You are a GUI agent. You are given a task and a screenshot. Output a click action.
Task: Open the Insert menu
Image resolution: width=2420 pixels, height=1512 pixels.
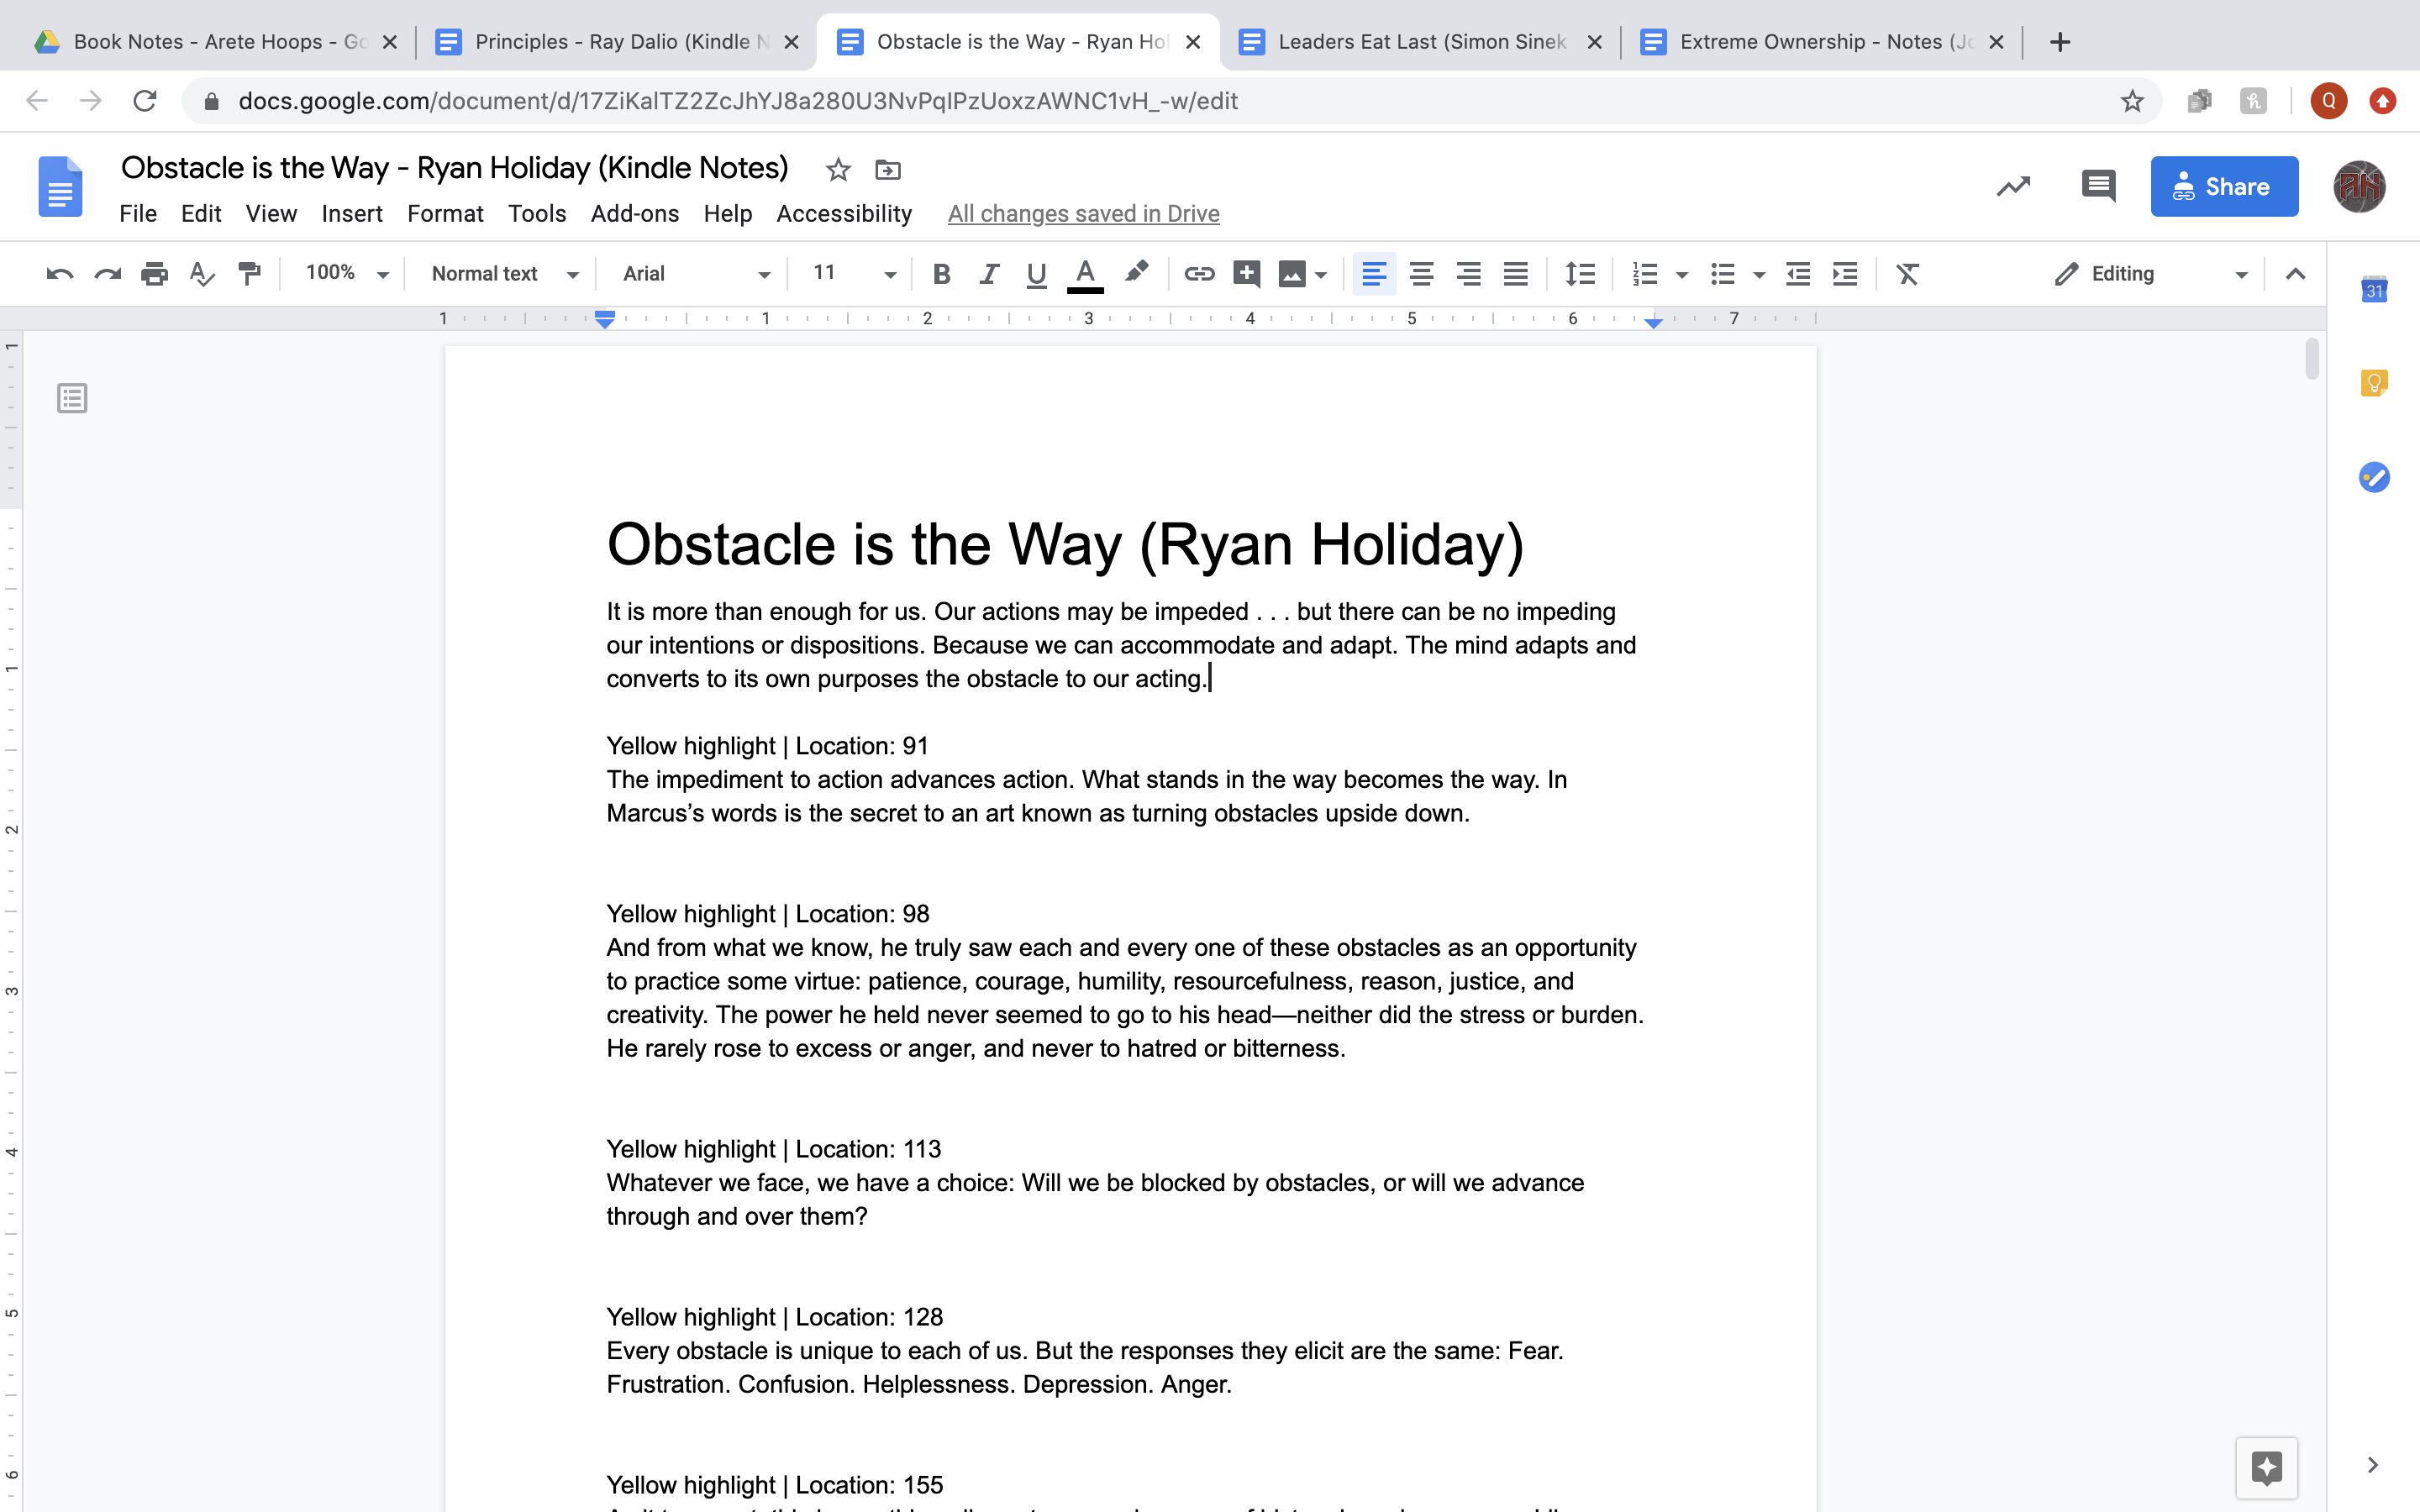(x=352, y=214)
